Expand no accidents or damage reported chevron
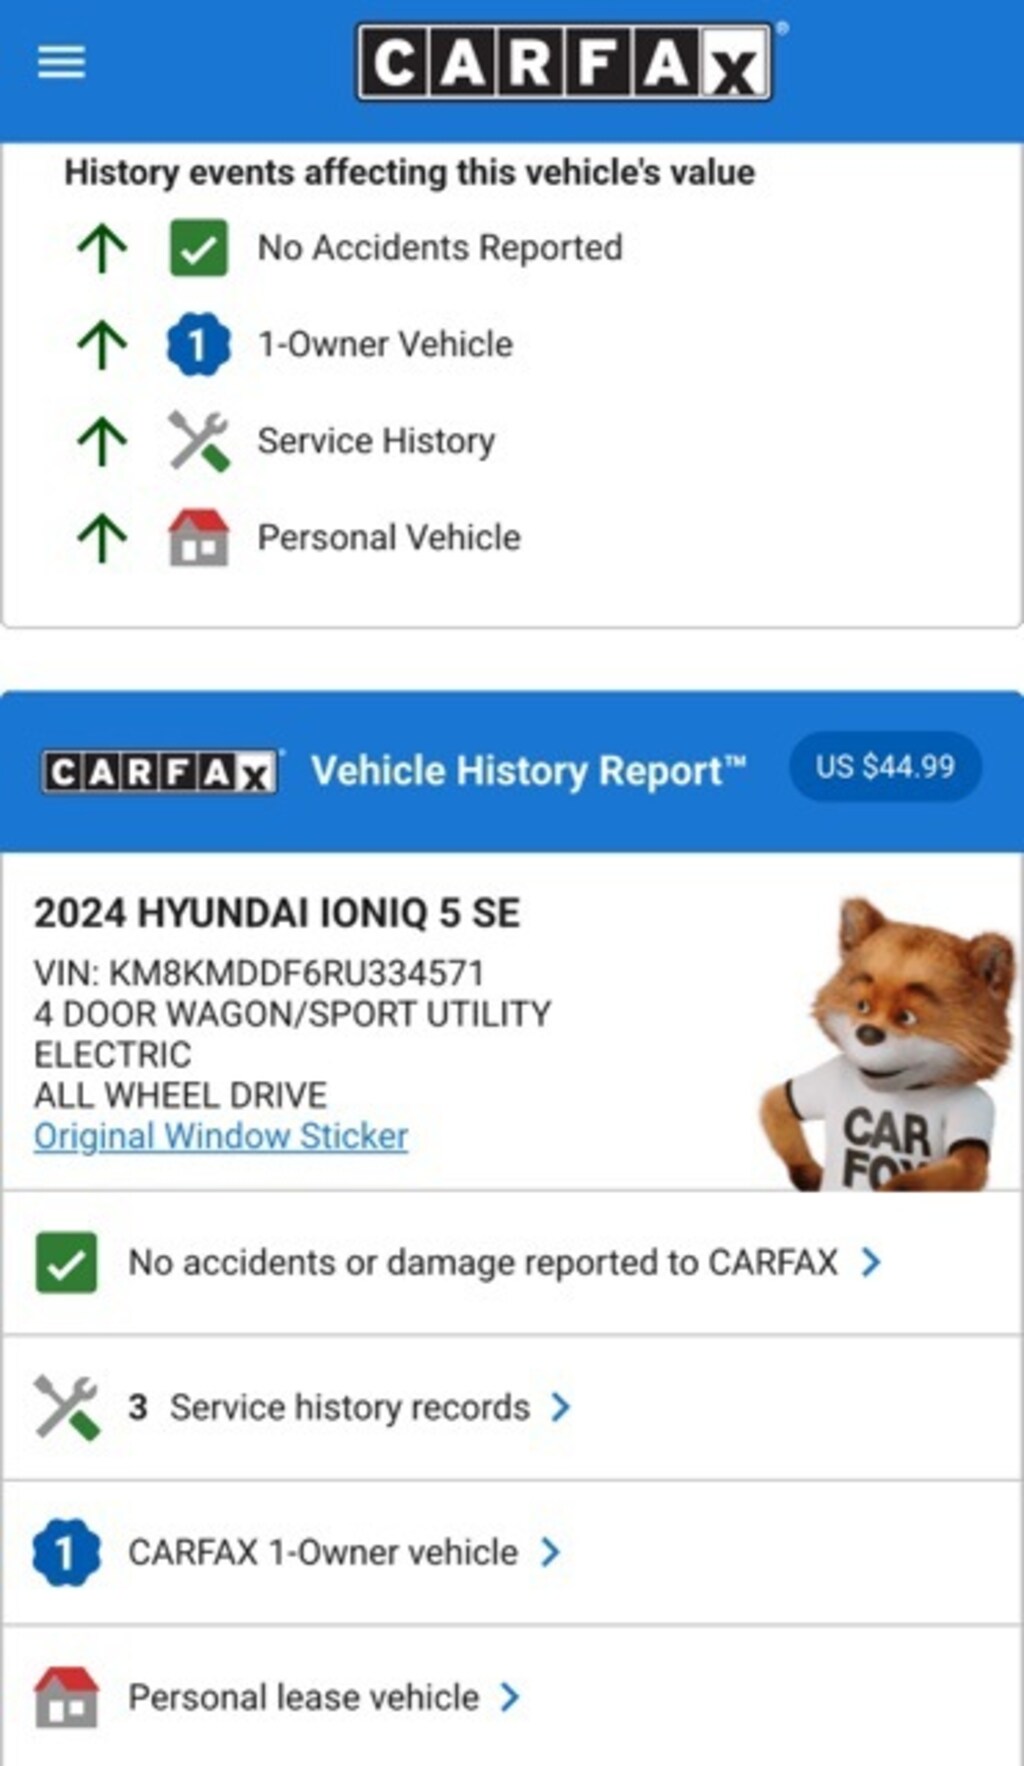The height and width of the screenshot is (1766, 1024). [871, 1262]
